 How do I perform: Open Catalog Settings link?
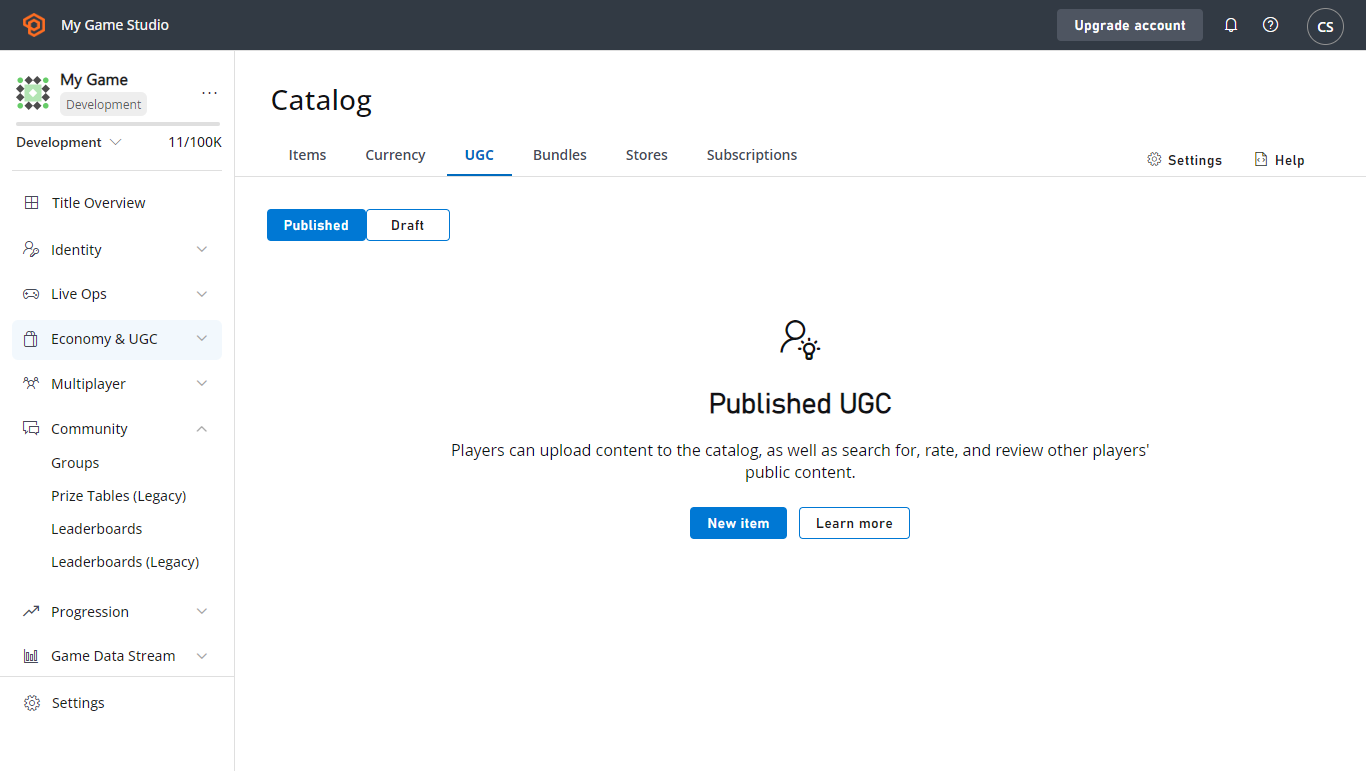[1185, 160]
